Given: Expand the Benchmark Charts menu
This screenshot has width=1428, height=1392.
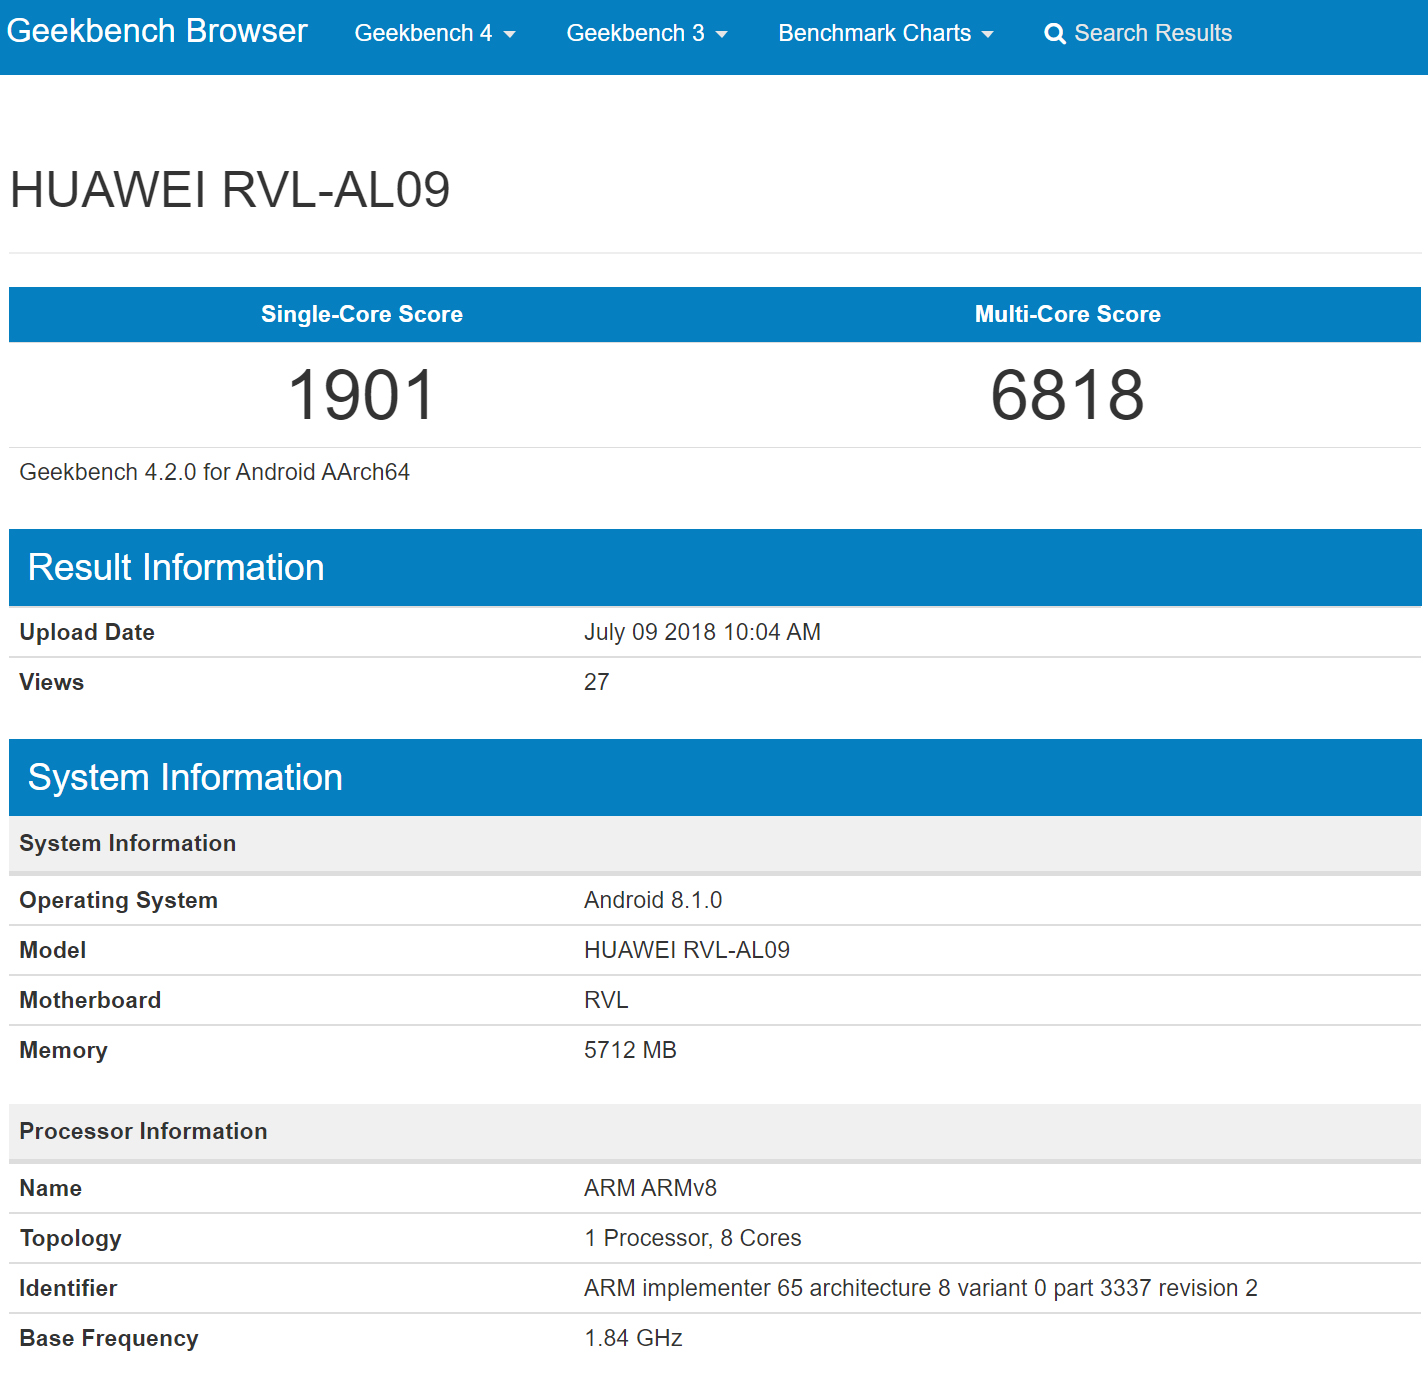Looking at the screenshot, I should [886, 33].
